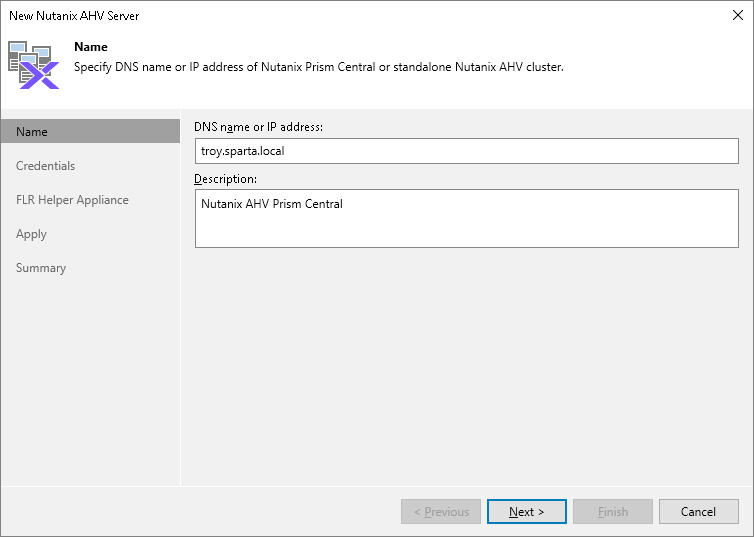Screen dimensions: 754x537
Task: Click the 'Specify DNS name or IP' instruction text
Action: pyautogui.click(x=320, y=67)
